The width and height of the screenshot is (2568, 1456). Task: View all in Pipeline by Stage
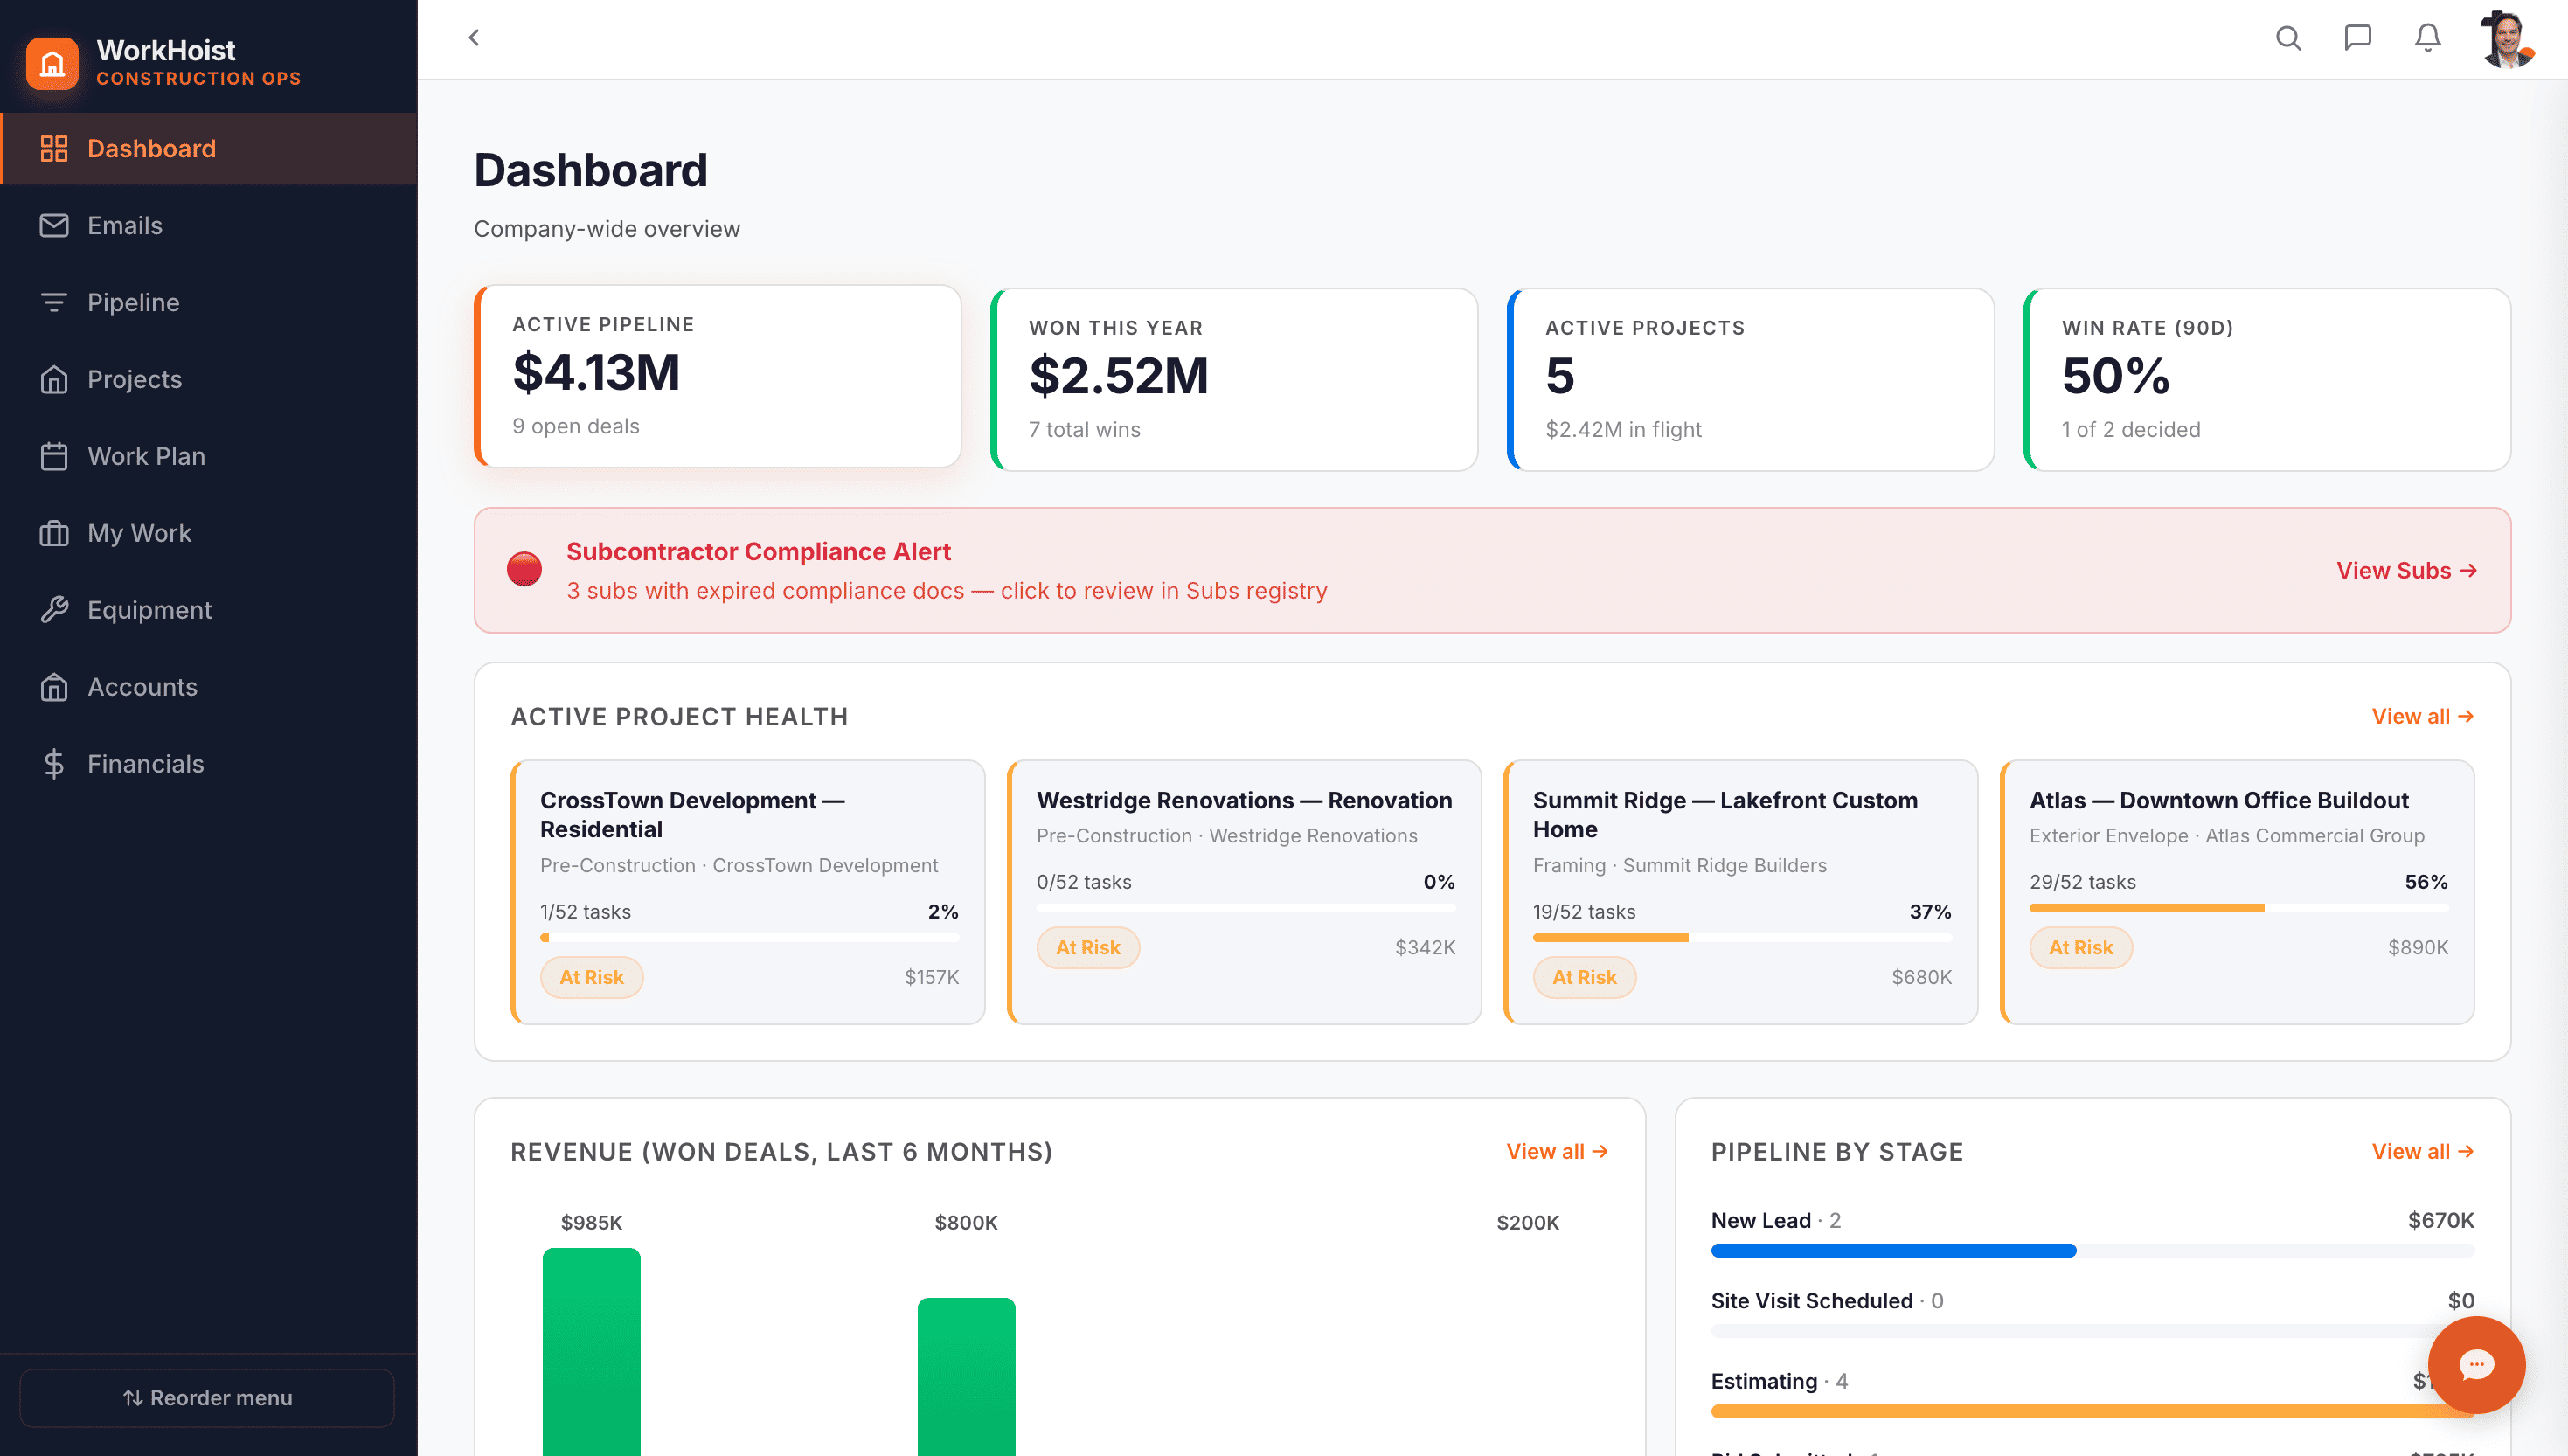(x=2422, y=1152)
